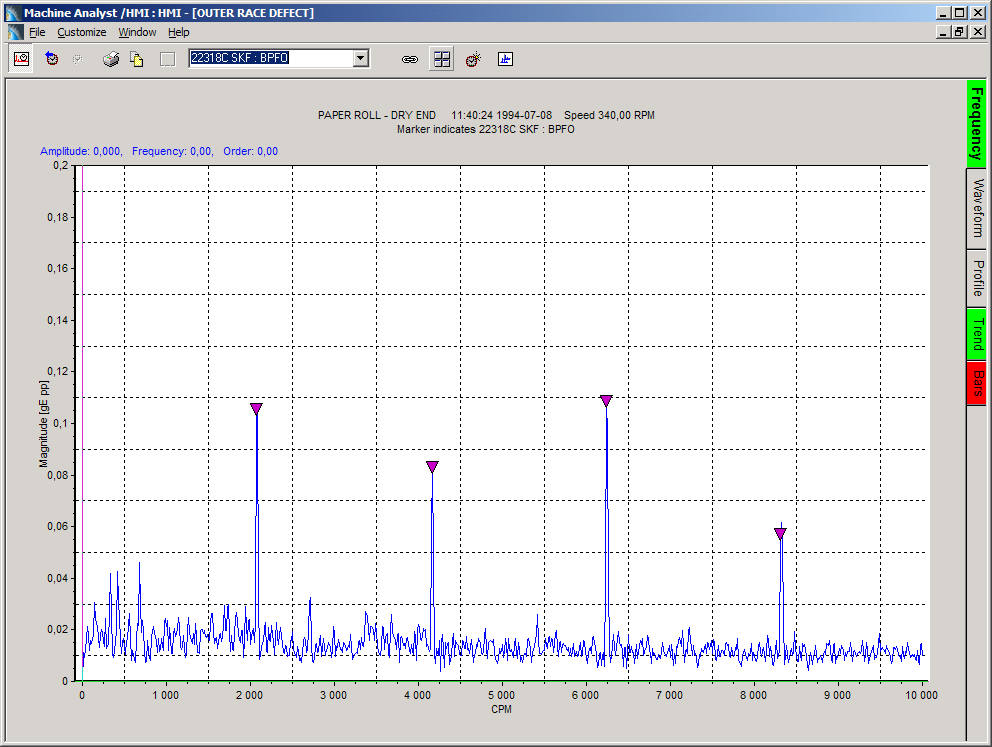Click the 'PAPER ROLL - DRY END' title

[376, 115]
